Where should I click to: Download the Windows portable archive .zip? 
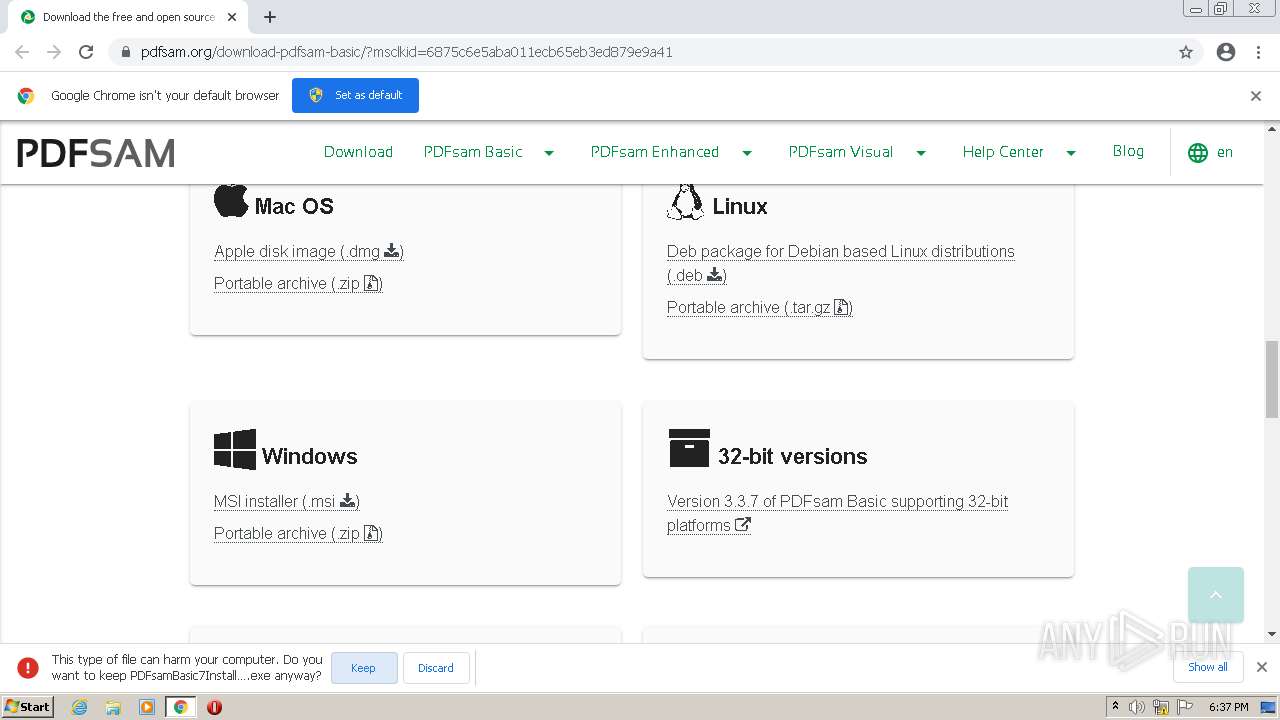point(298,533)
